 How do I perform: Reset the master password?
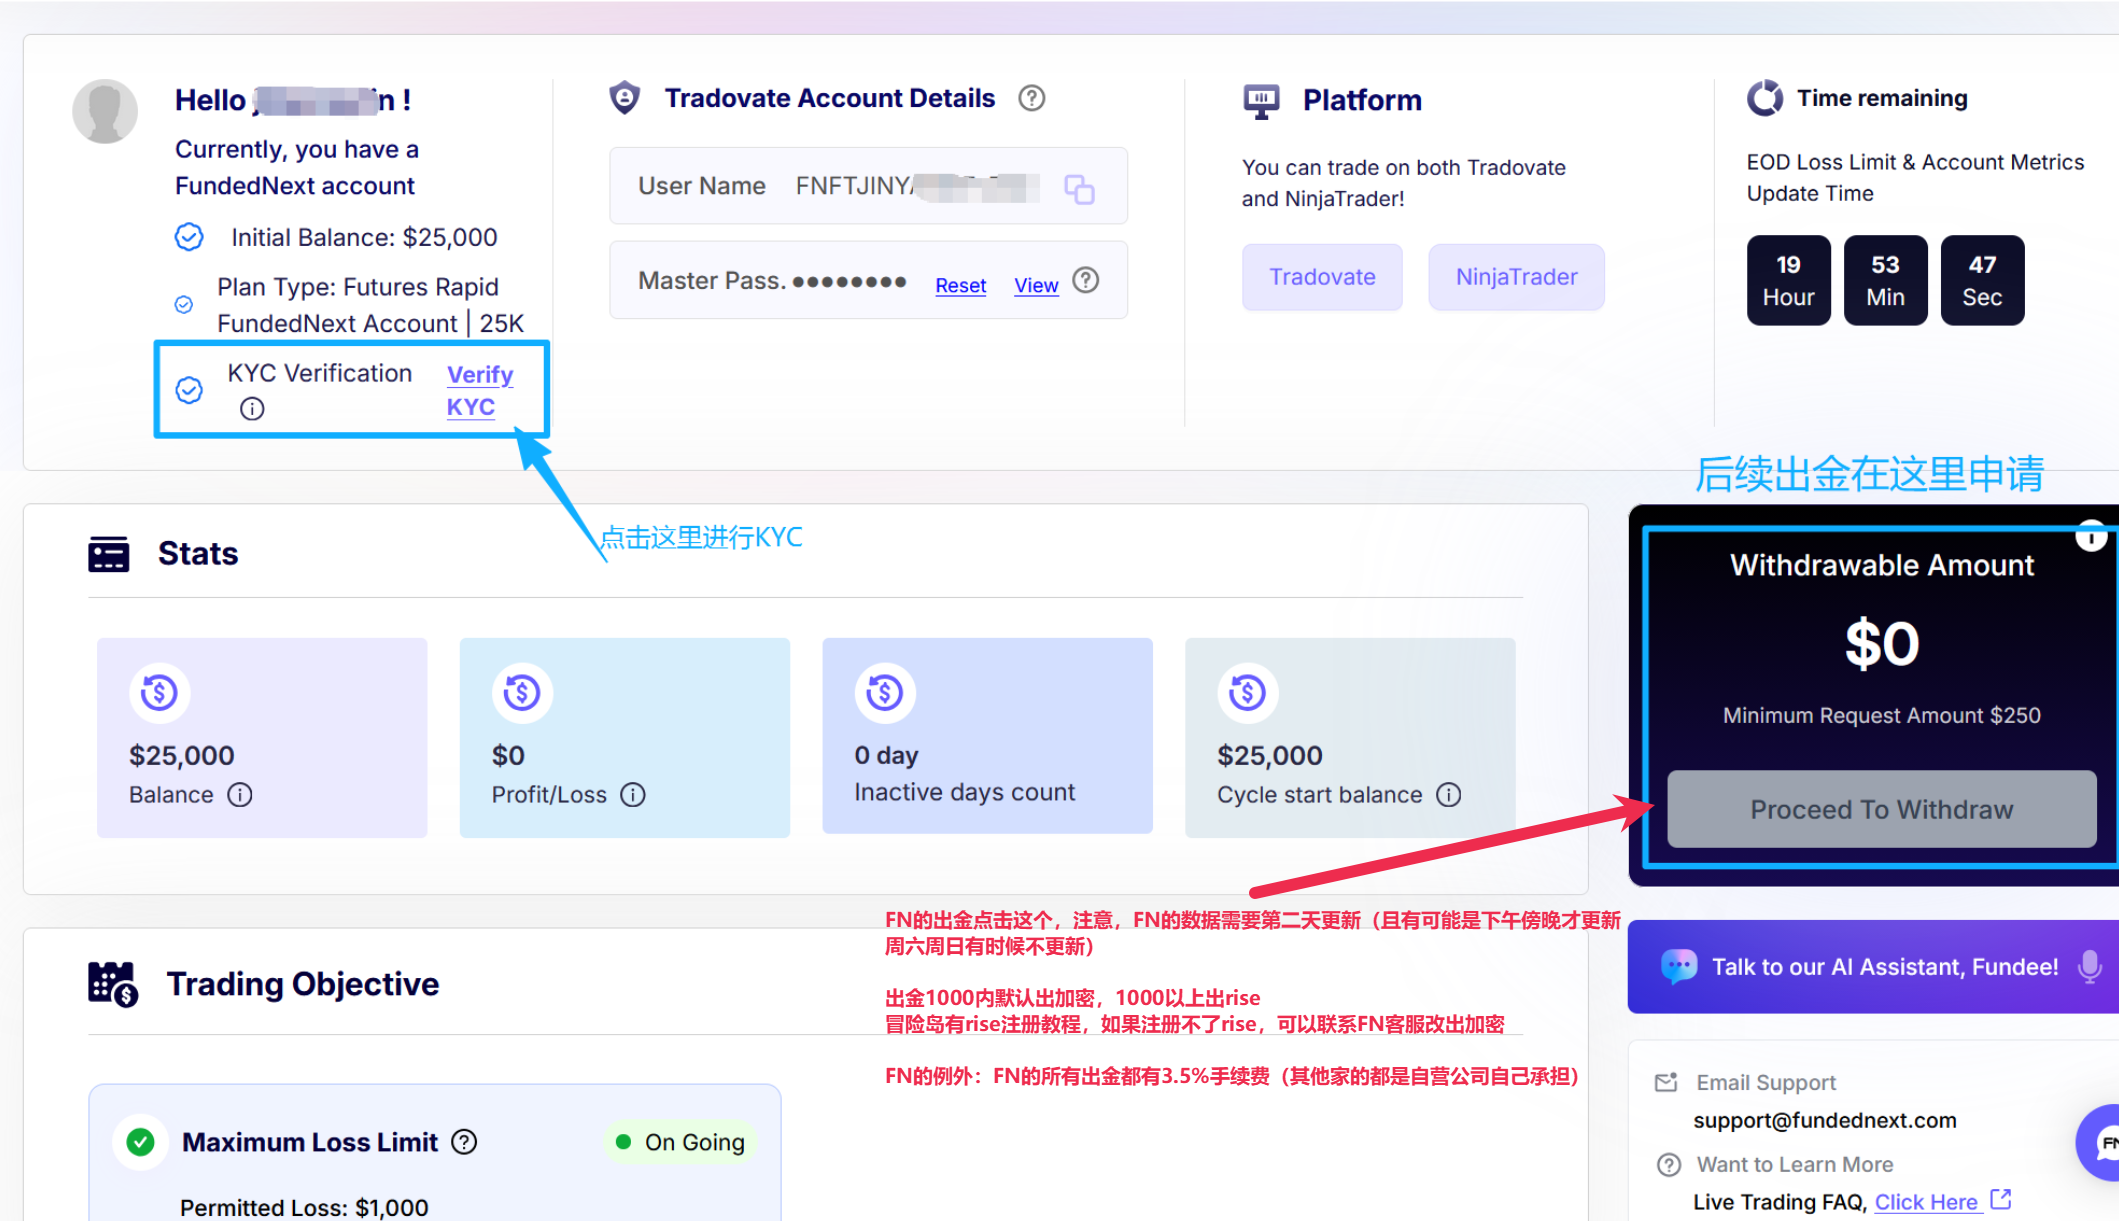coord(961,286)
